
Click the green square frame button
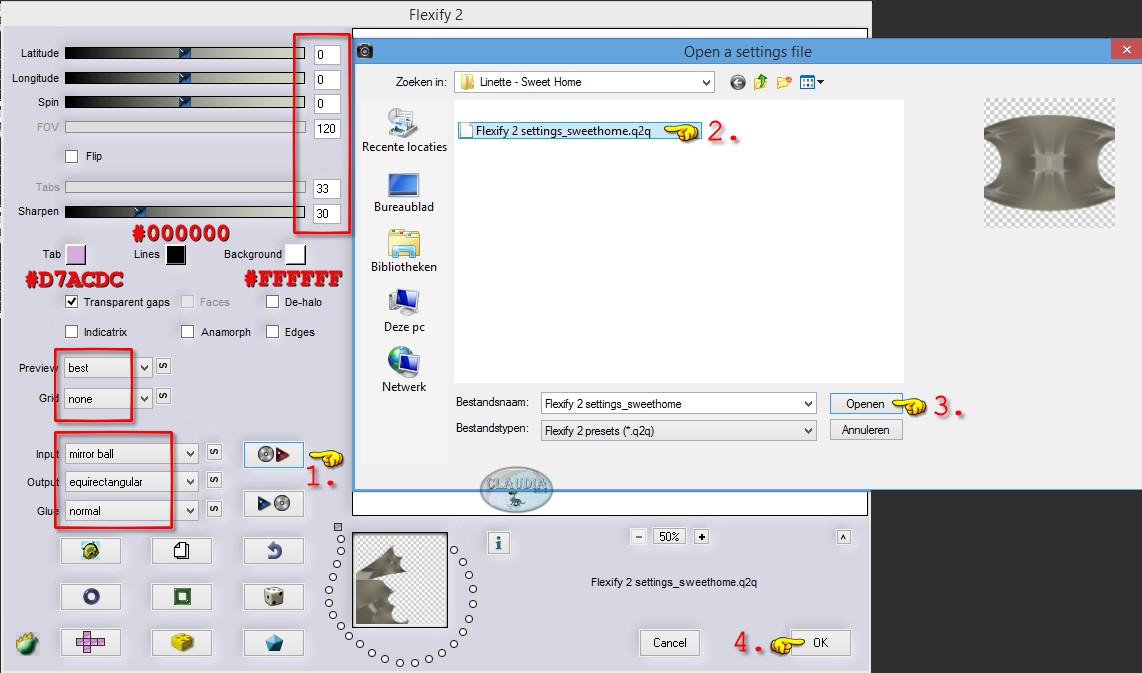coord(181,597)
